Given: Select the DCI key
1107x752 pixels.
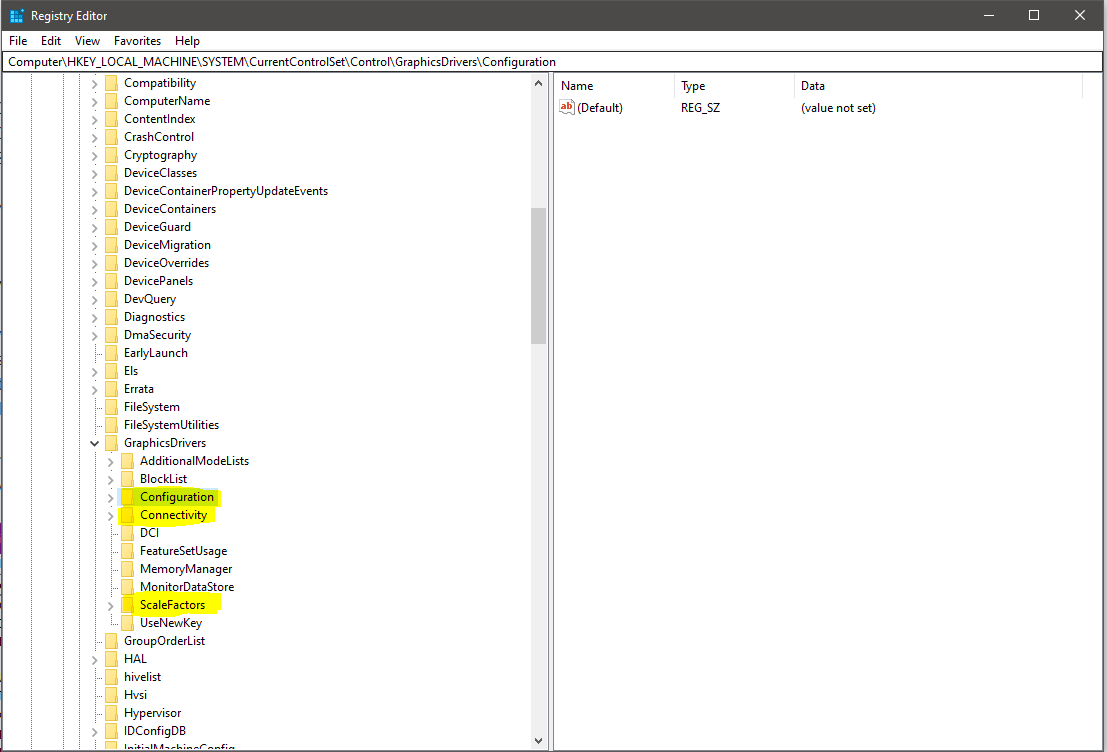Looking at the screenshot, I should pyautogui.click(x=149, y=533).
